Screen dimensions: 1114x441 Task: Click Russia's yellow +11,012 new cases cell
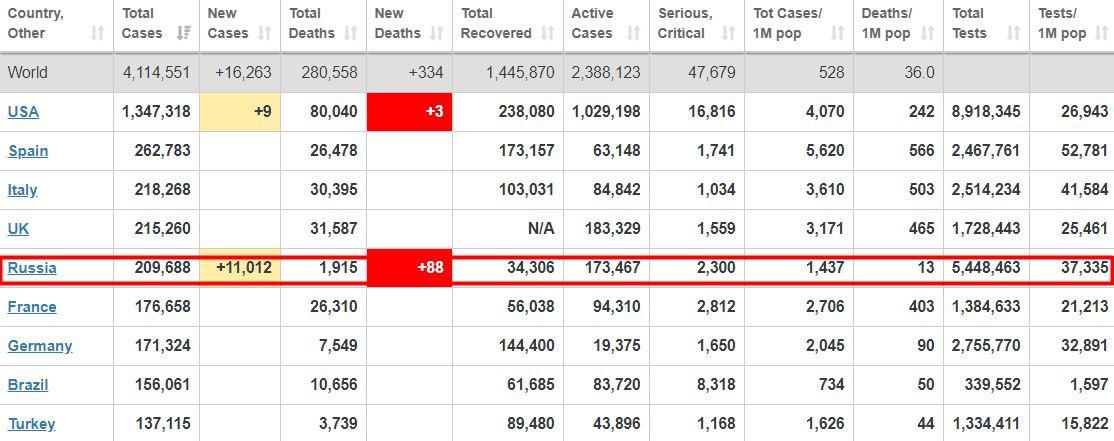(x=240, y=268)
